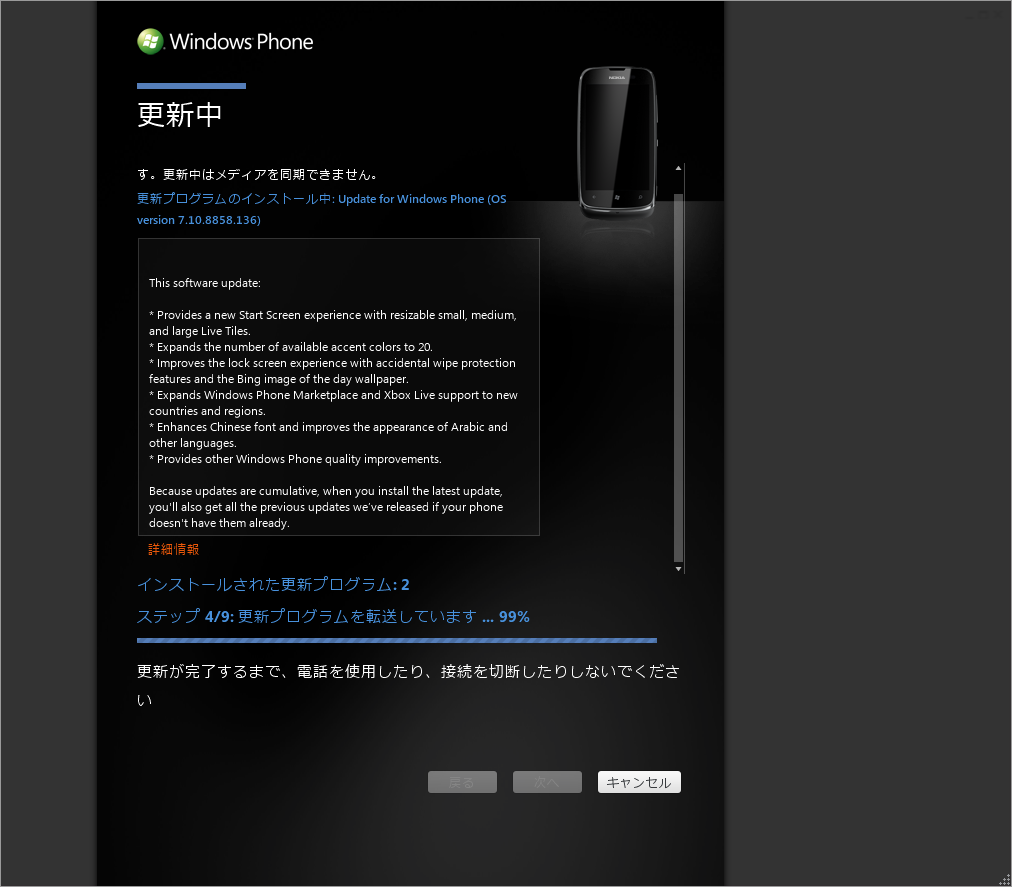
Task: Click the installing update version text
Action: click(x=321, y=209)
